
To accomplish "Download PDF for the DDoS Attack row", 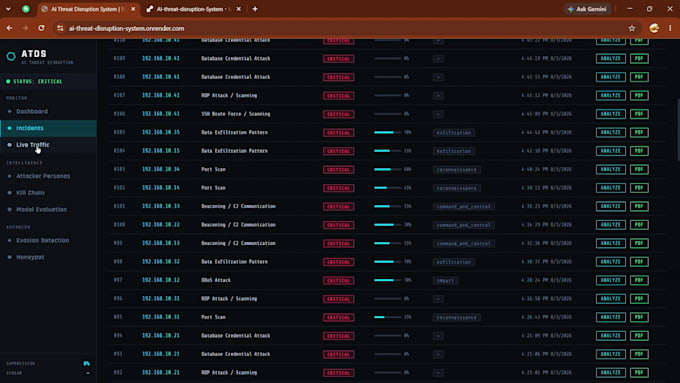I will tap(639, 280).
